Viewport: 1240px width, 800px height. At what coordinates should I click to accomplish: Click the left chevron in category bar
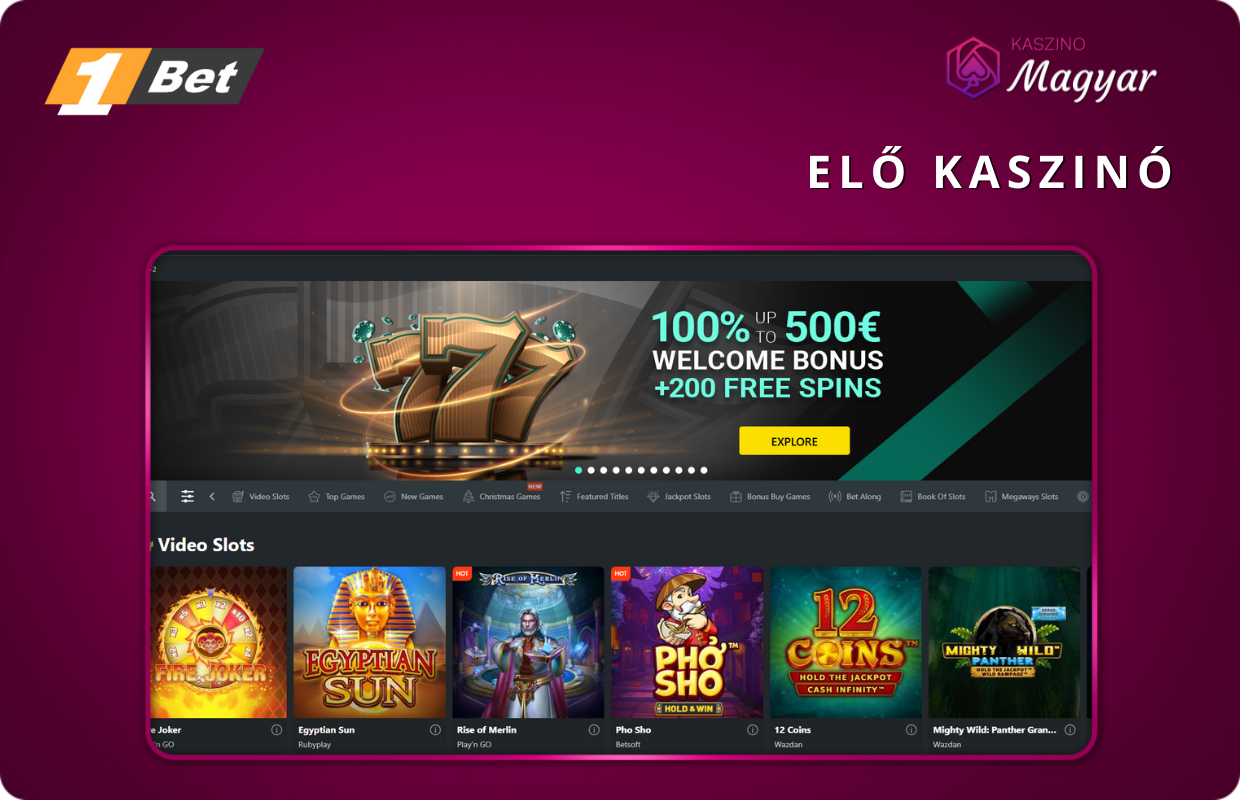212,496
